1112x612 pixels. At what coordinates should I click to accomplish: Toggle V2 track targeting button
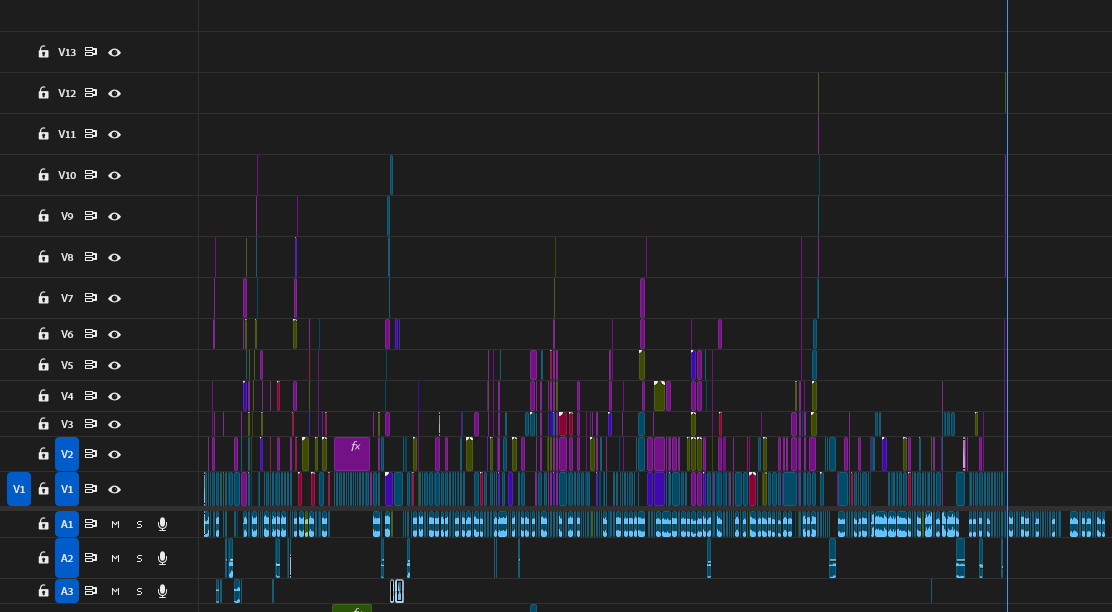[x=67, y=454]
